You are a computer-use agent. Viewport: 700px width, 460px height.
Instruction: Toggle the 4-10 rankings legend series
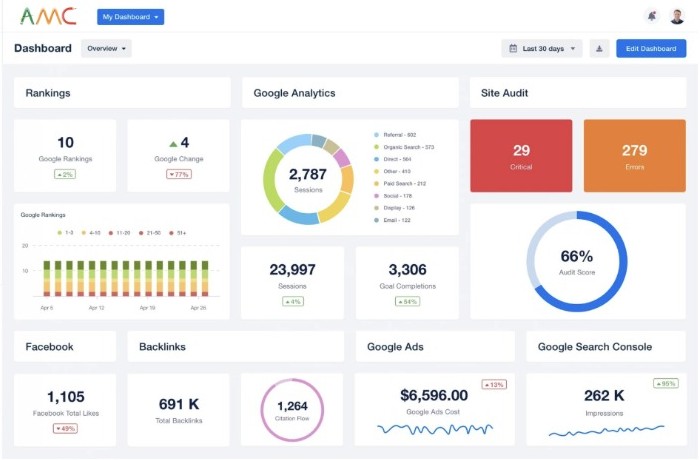coord(91,233)
